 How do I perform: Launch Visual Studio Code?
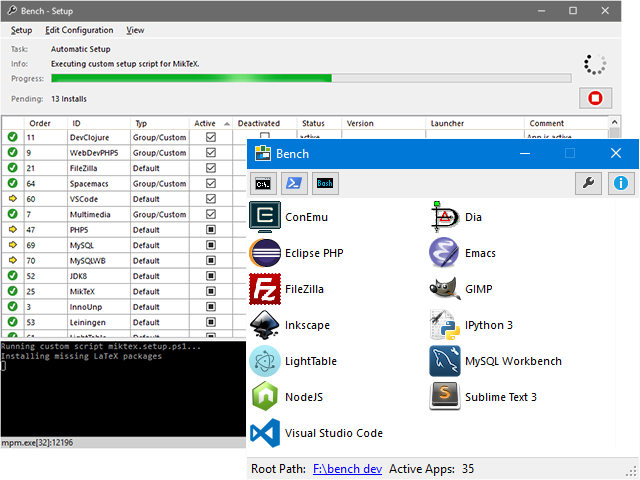pyautogui.click(x=265, y=433)
